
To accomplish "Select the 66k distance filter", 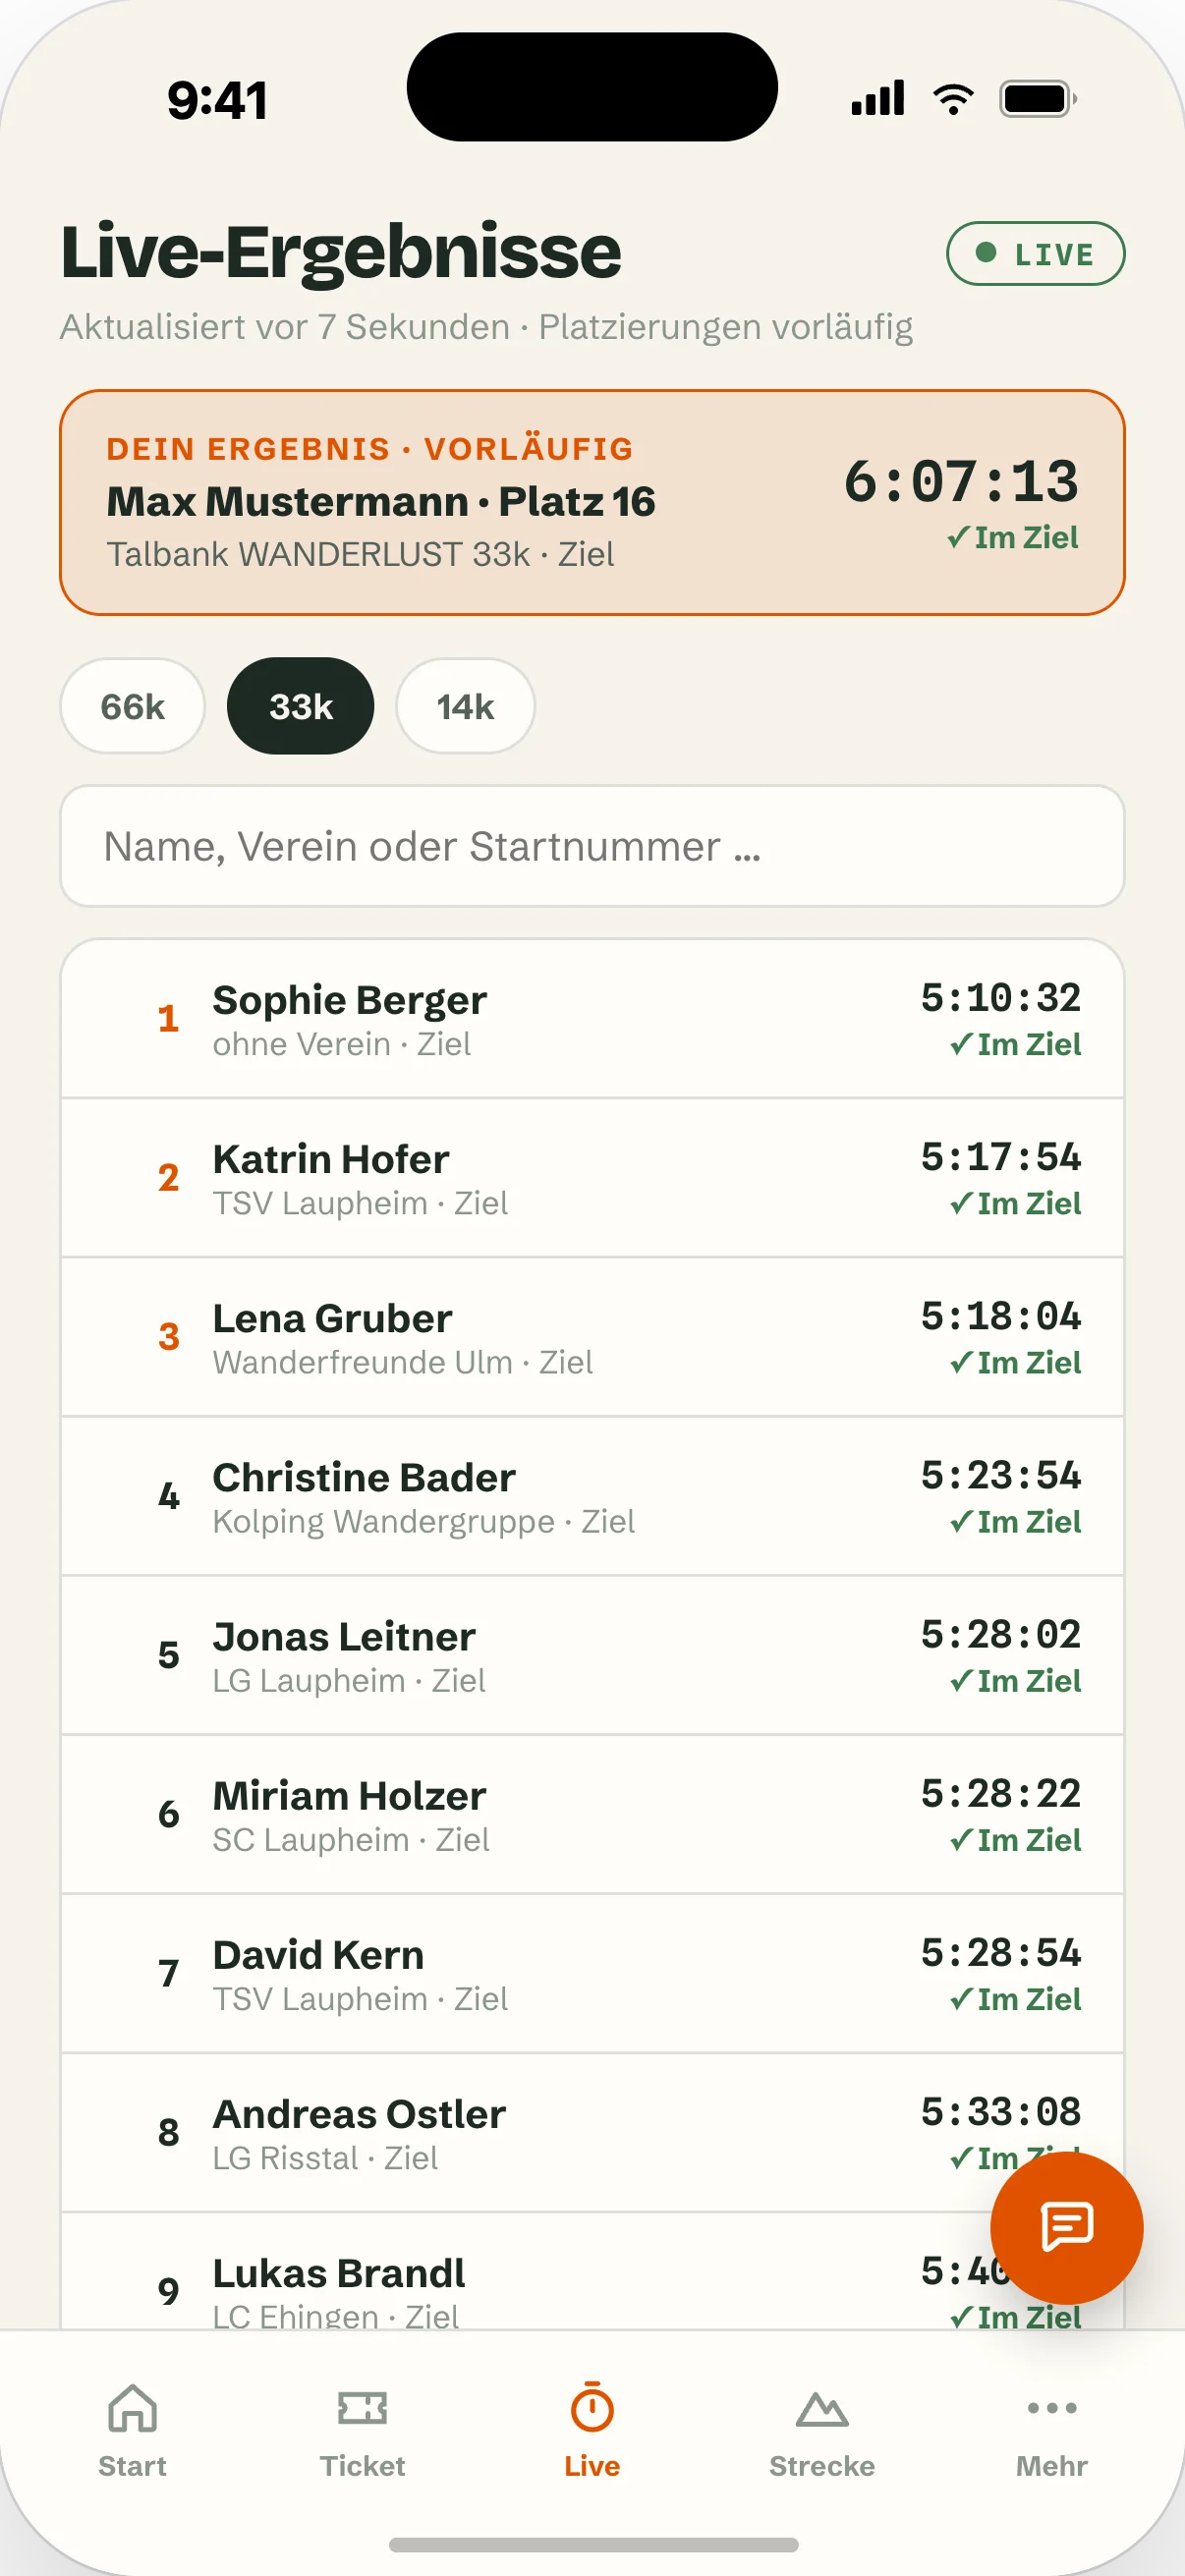I will [133, 706].
